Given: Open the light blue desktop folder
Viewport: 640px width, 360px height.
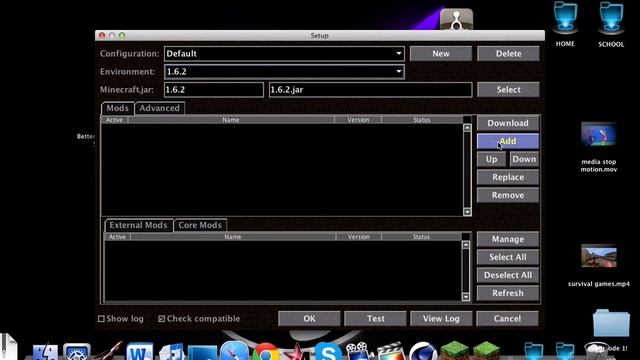Looking at the screenshot, I should 611,323.
